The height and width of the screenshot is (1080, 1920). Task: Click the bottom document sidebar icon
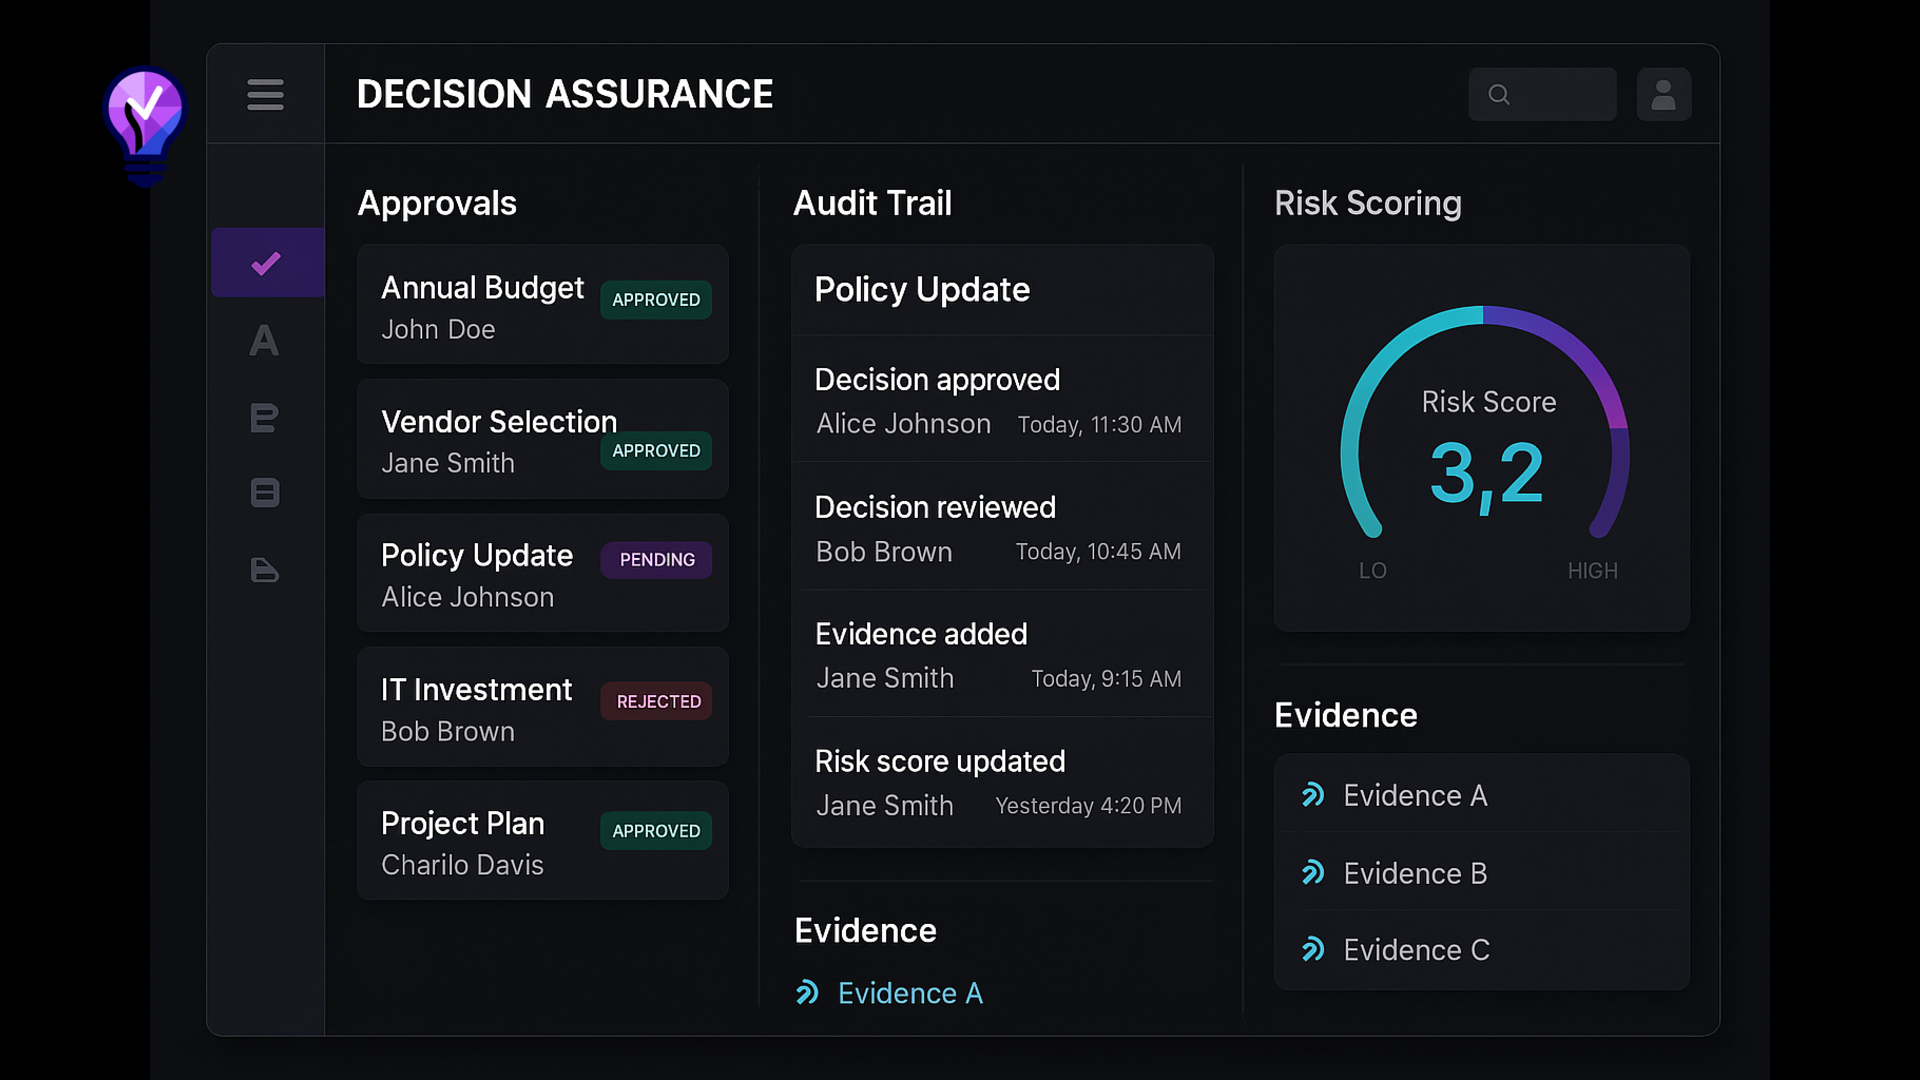pos(264,570)
